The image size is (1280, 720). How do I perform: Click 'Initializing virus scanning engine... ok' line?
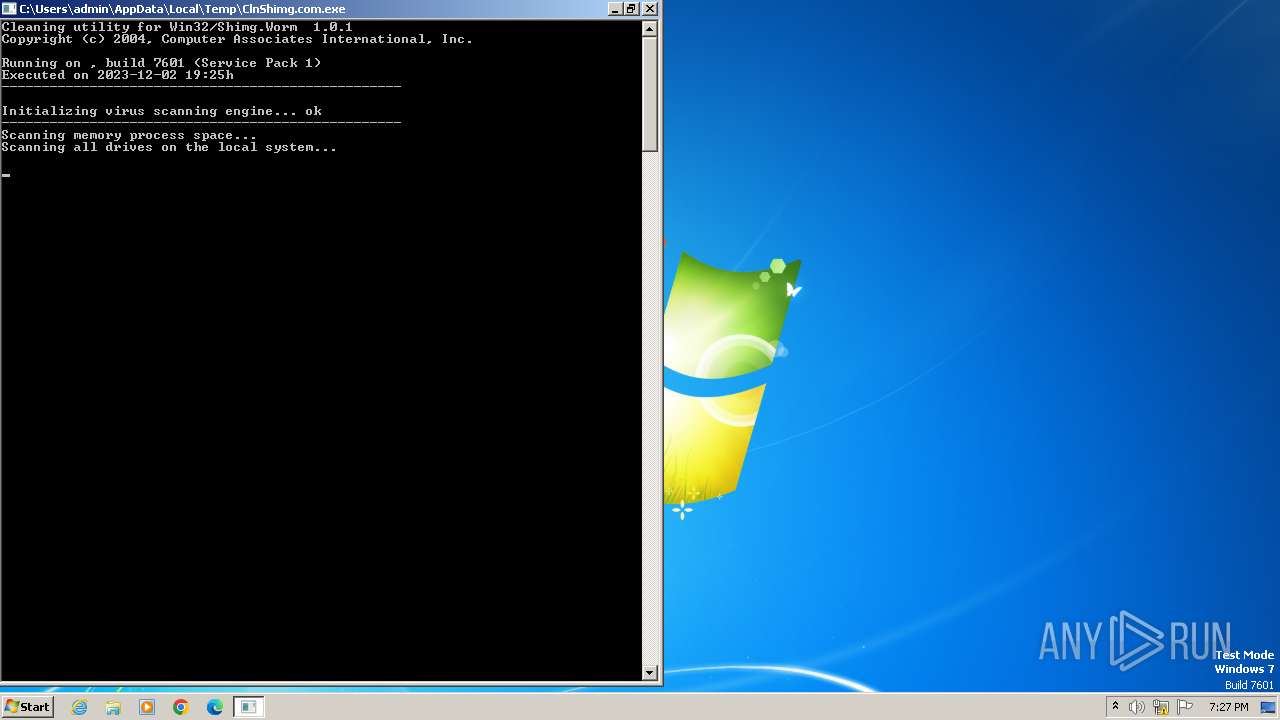pos(161,111)
